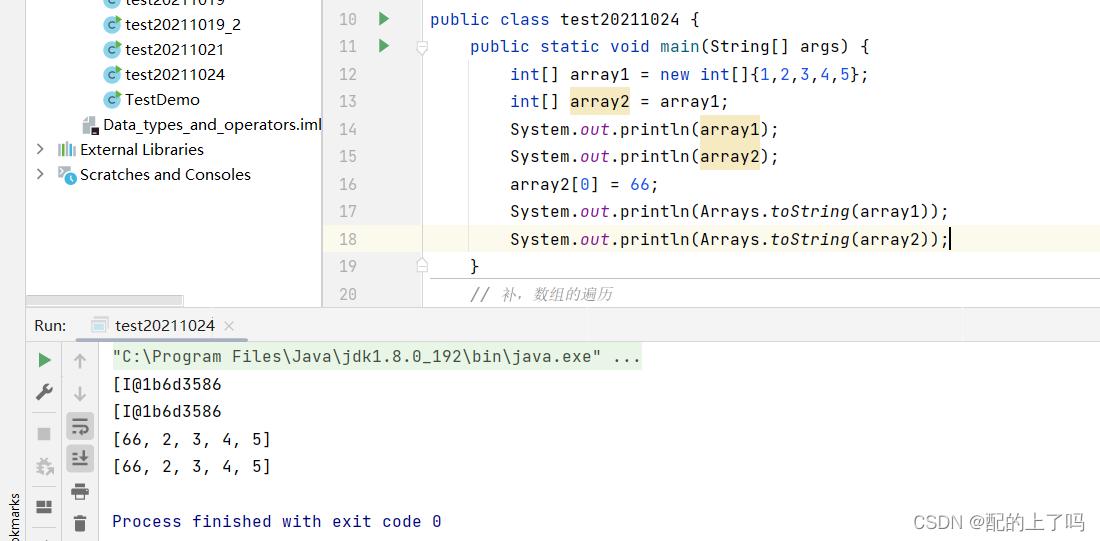The width and height of the screenshot is (1100, 541).
Task: Open run configuration wrench icon
Action: 44,392
